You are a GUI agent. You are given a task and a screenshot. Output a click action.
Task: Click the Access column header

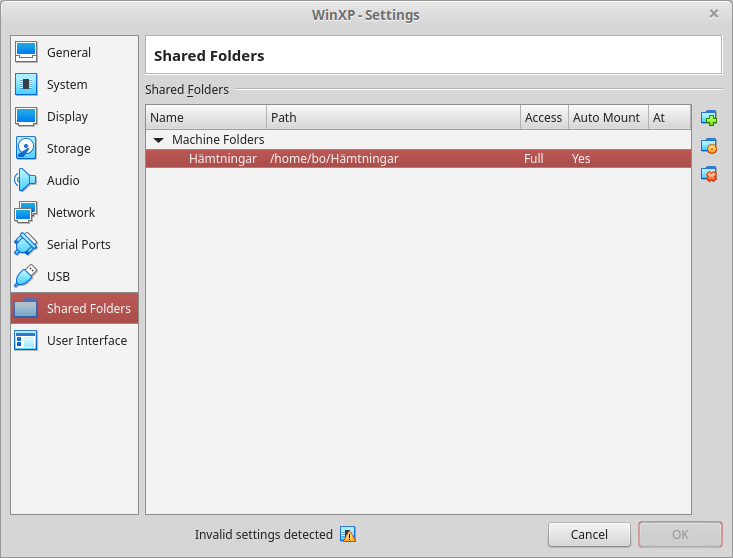545,117
